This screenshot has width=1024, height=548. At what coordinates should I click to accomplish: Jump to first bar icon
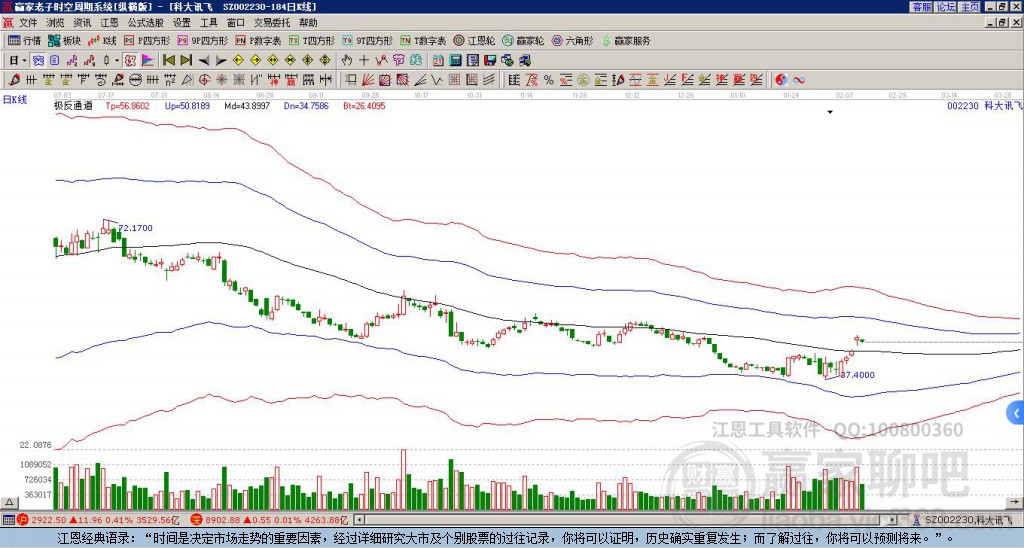168,61
